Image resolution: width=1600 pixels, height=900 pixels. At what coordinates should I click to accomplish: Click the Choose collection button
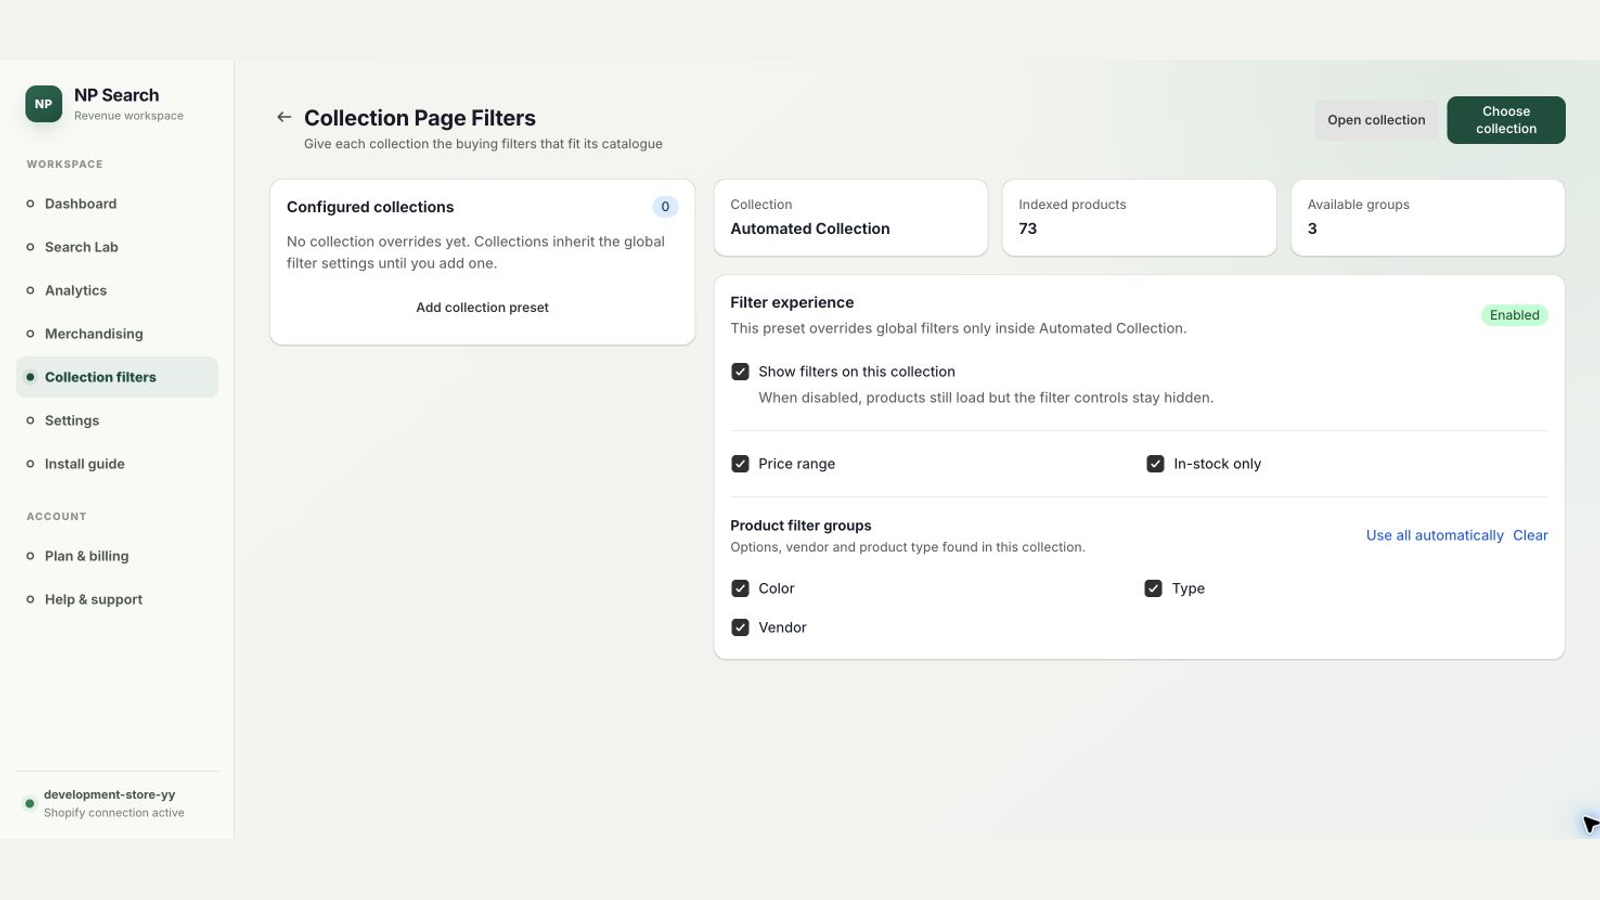coord(1506,120)
